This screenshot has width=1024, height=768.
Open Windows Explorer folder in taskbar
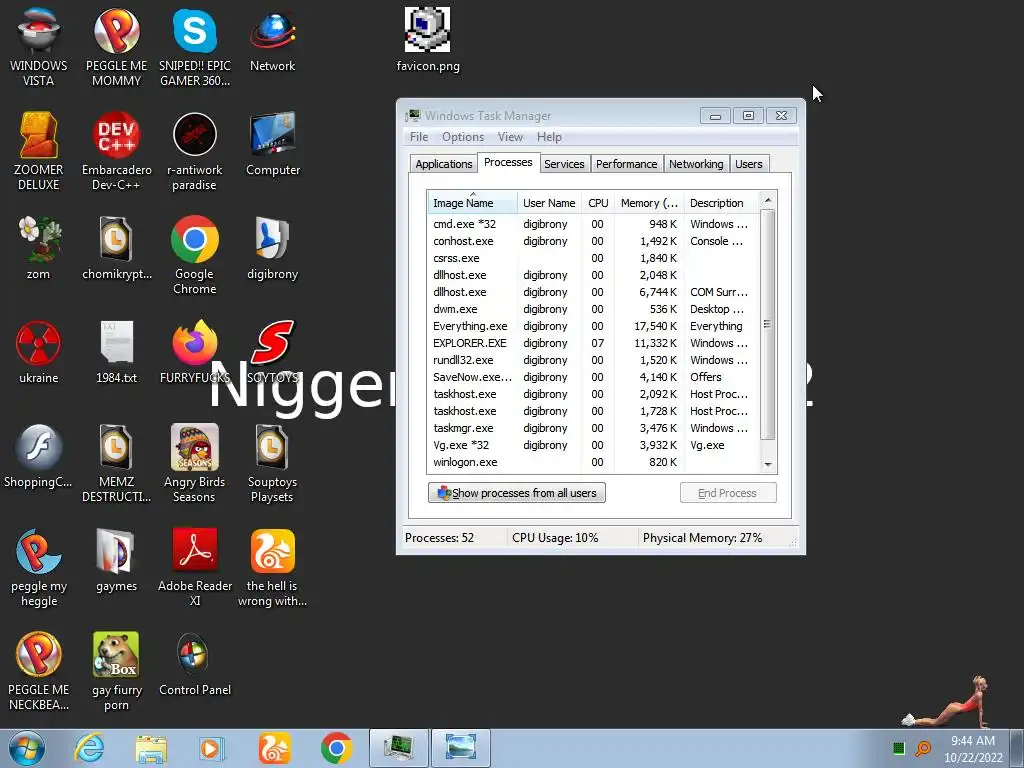pos(151,748)
